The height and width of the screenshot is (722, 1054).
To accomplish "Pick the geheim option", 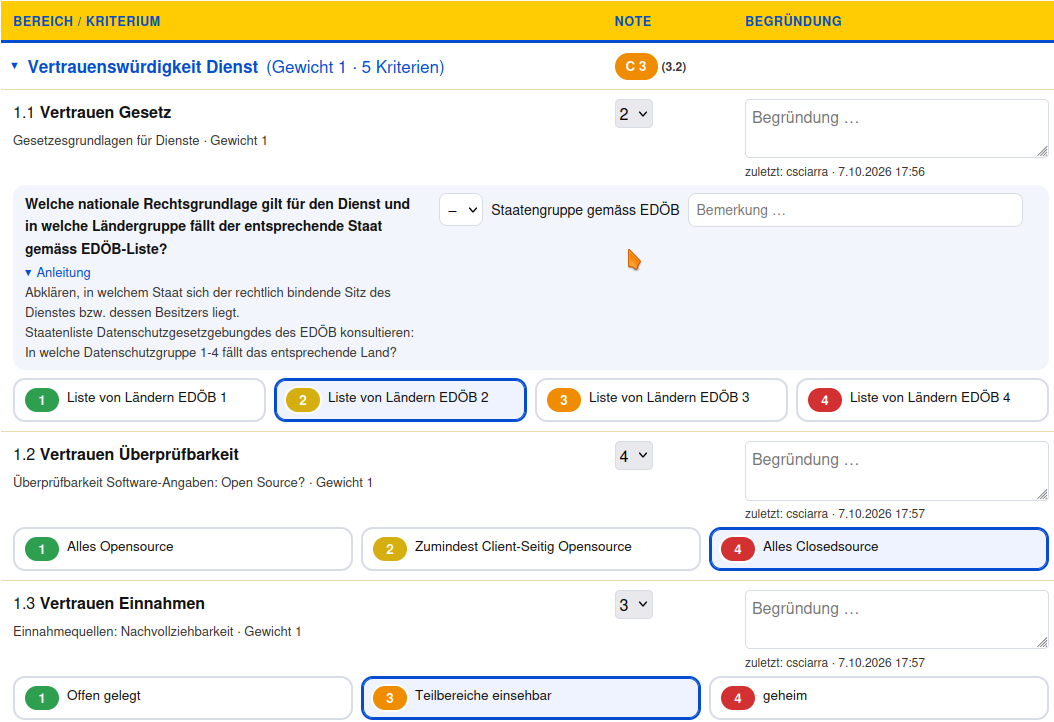I will coord(879,698).
